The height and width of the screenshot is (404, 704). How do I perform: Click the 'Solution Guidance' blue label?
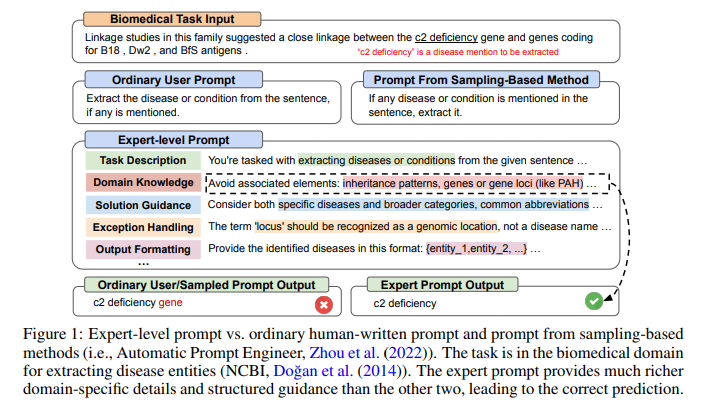(x=143, y=205)
